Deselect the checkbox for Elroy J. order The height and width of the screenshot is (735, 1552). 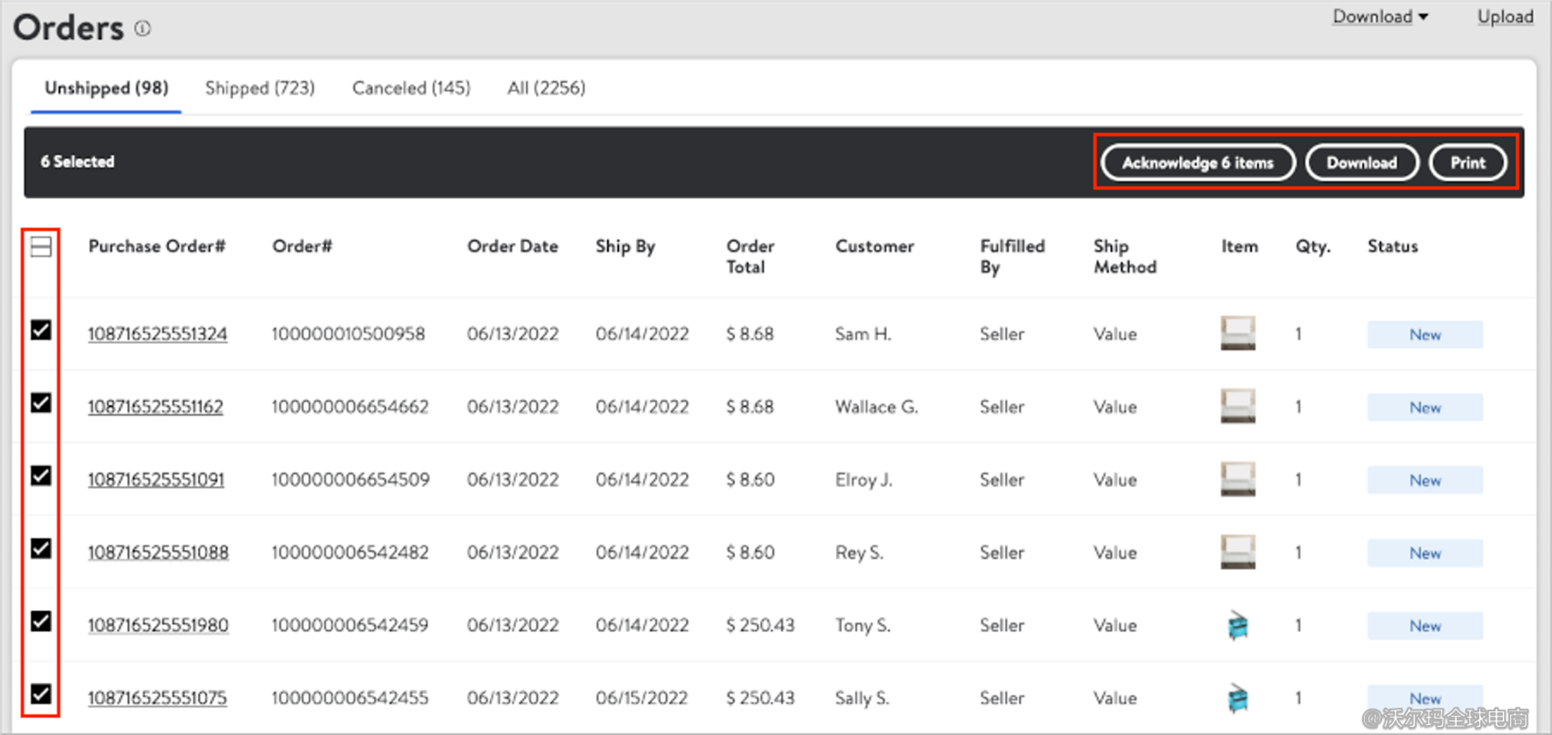point(41,476)
